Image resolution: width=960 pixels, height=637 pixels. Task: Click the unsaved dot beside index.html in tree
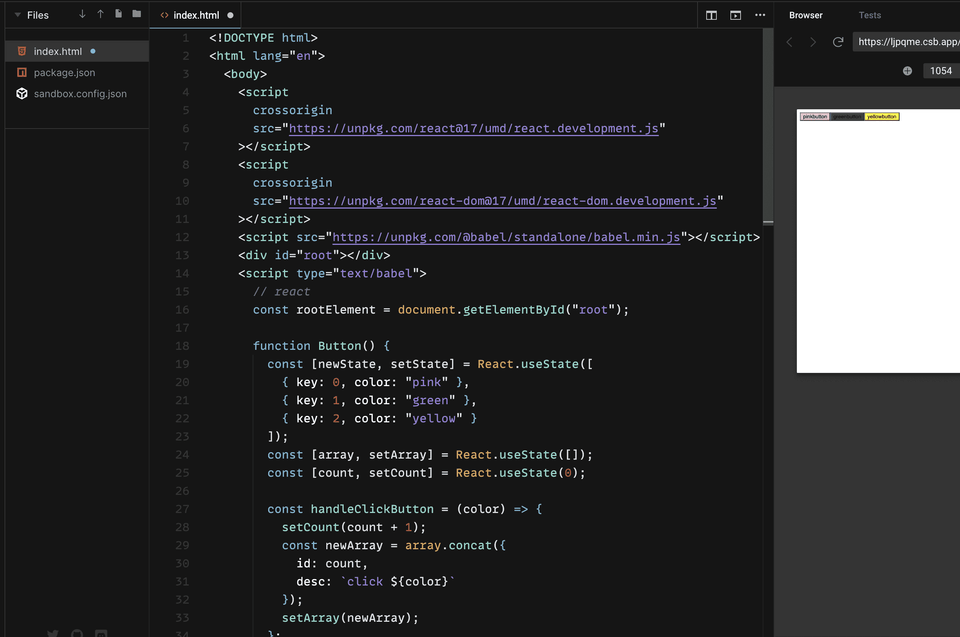tap(93, 51)
